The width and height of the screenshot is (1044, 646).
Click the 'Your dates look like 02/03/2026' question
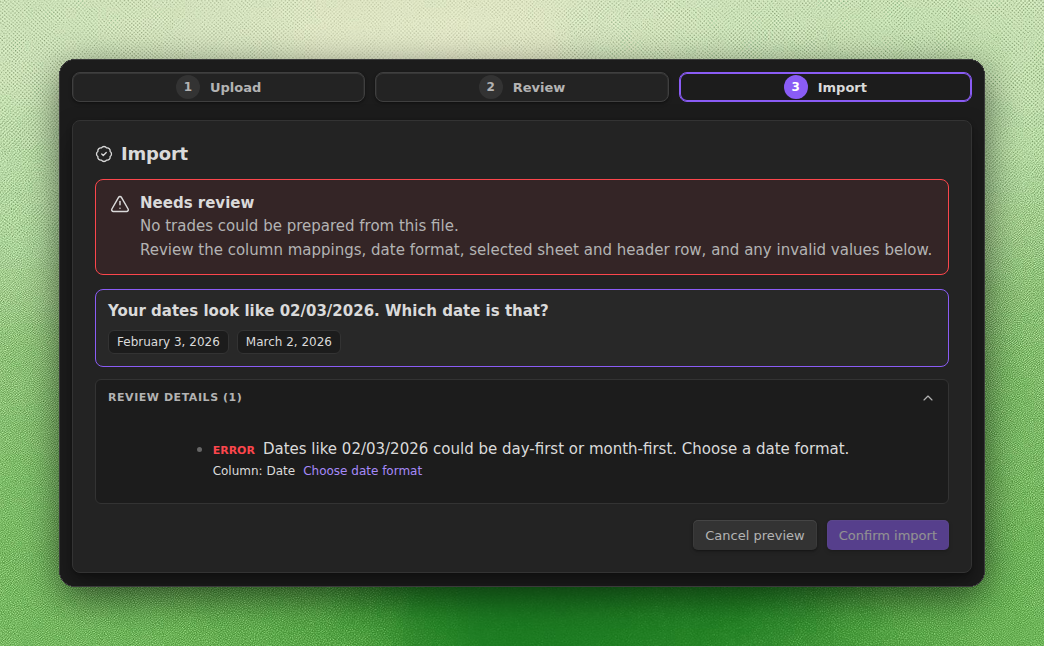(328, 310)
